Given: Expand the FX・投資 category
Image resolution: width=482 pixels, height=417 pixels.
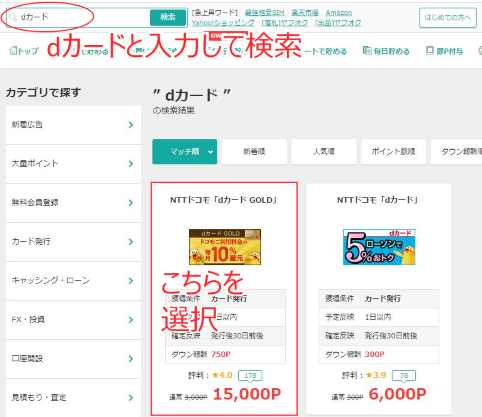Looking at the screenshot, I should [73, 320].
